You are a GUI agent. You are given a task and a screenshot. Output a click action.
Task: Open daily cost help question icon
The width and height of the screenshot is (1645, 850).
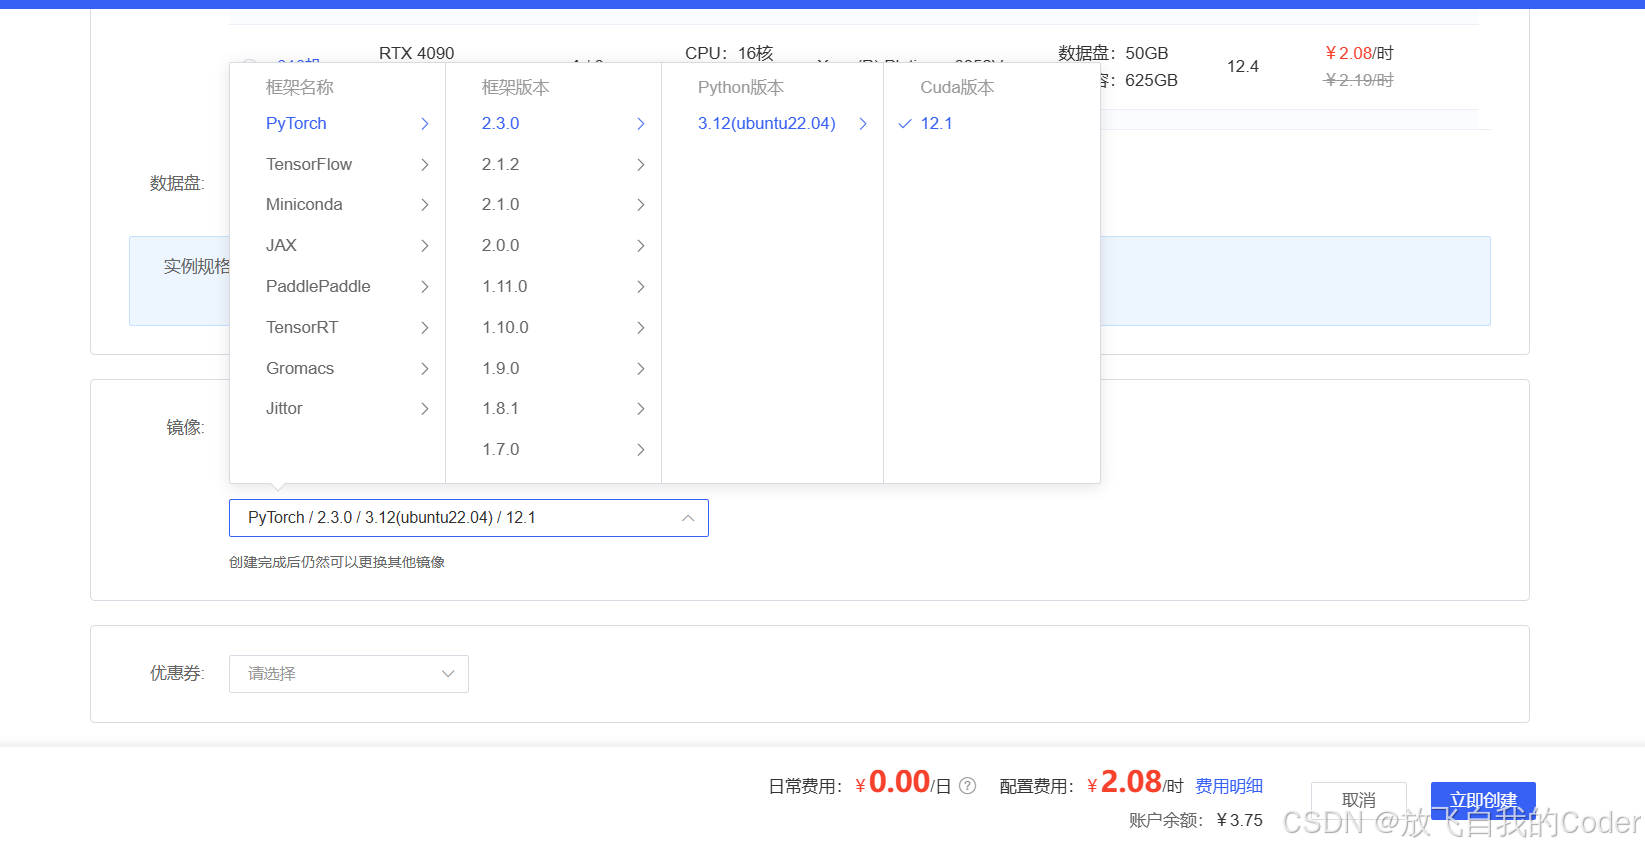coord(967,786)
